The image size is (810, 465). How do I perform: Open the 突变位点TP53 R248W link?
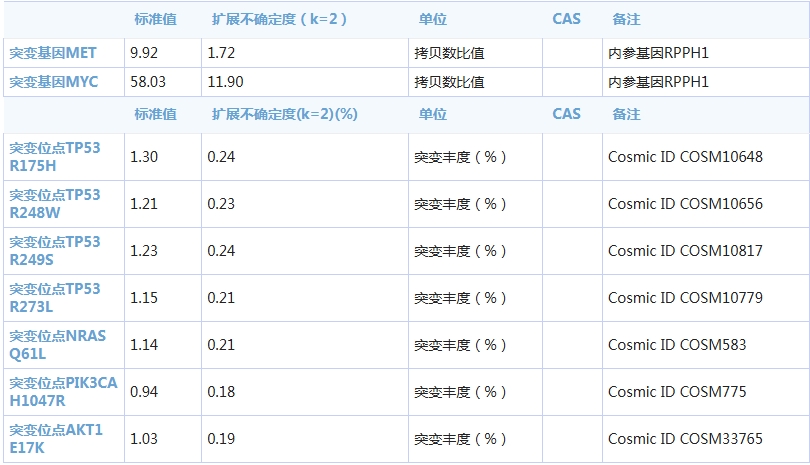(55, 204)
